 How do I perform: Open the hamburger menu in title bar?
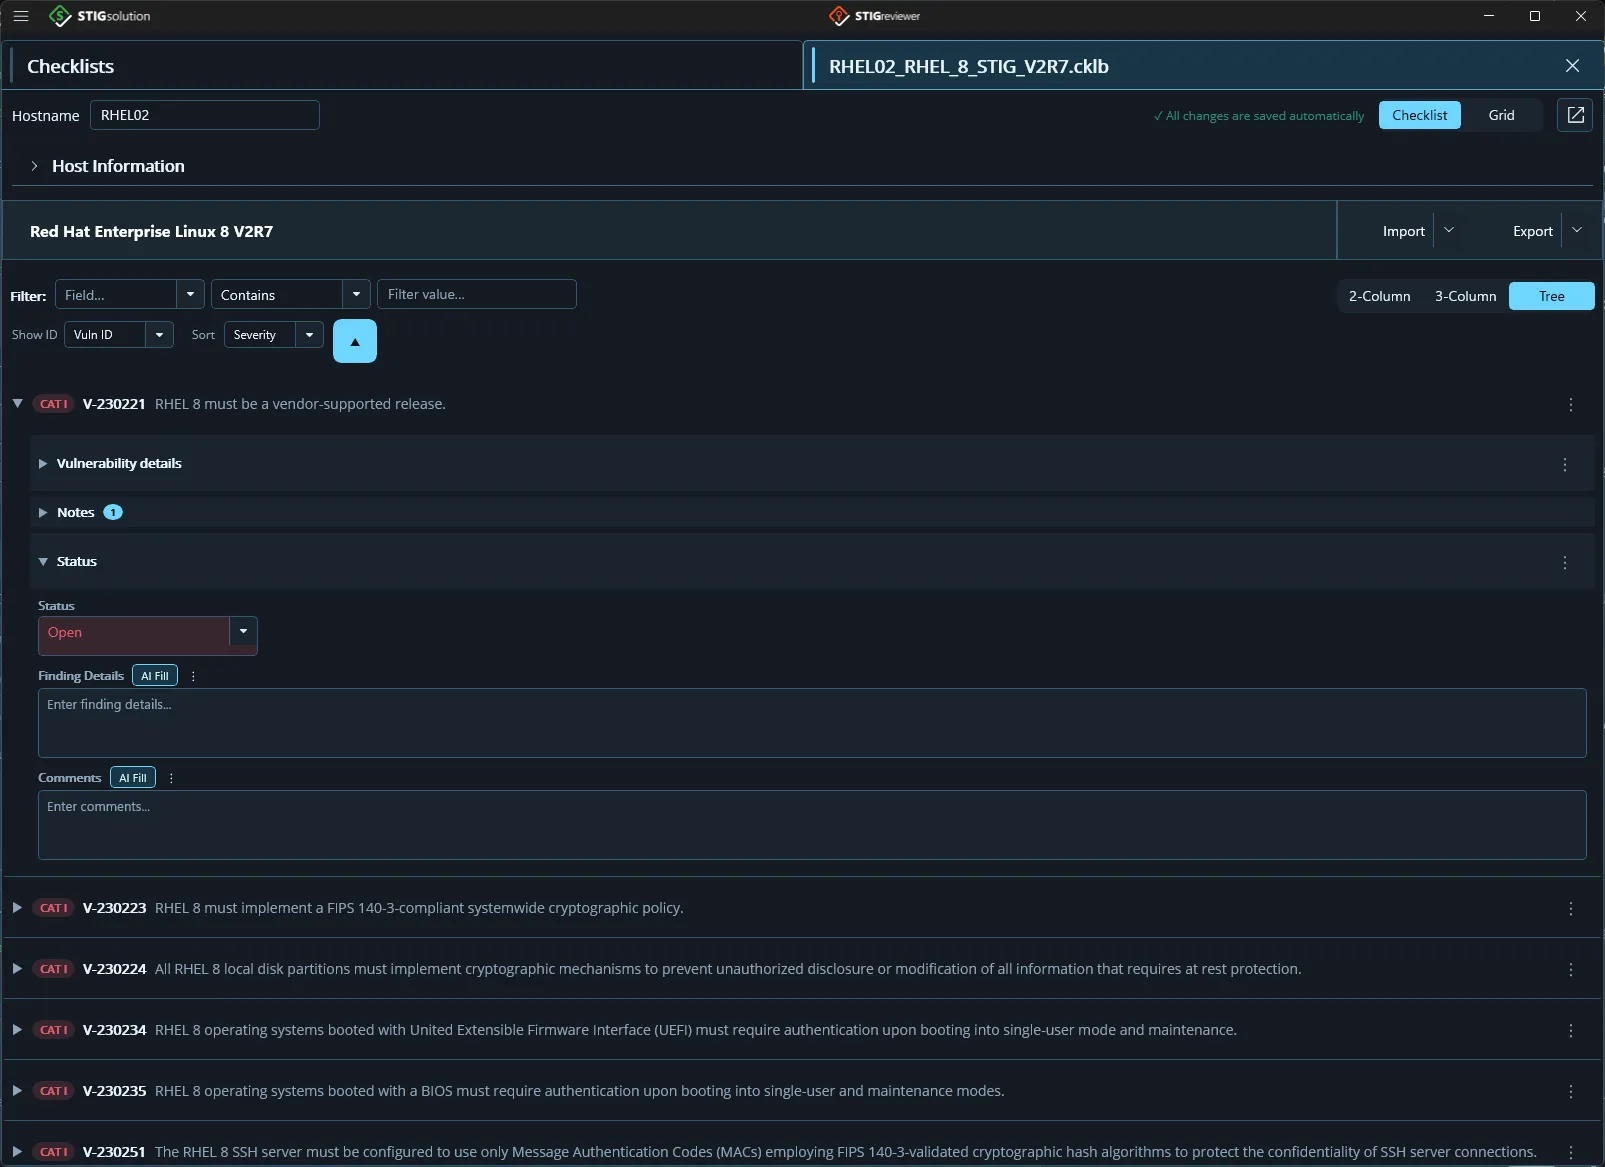[x=21, y=16]
